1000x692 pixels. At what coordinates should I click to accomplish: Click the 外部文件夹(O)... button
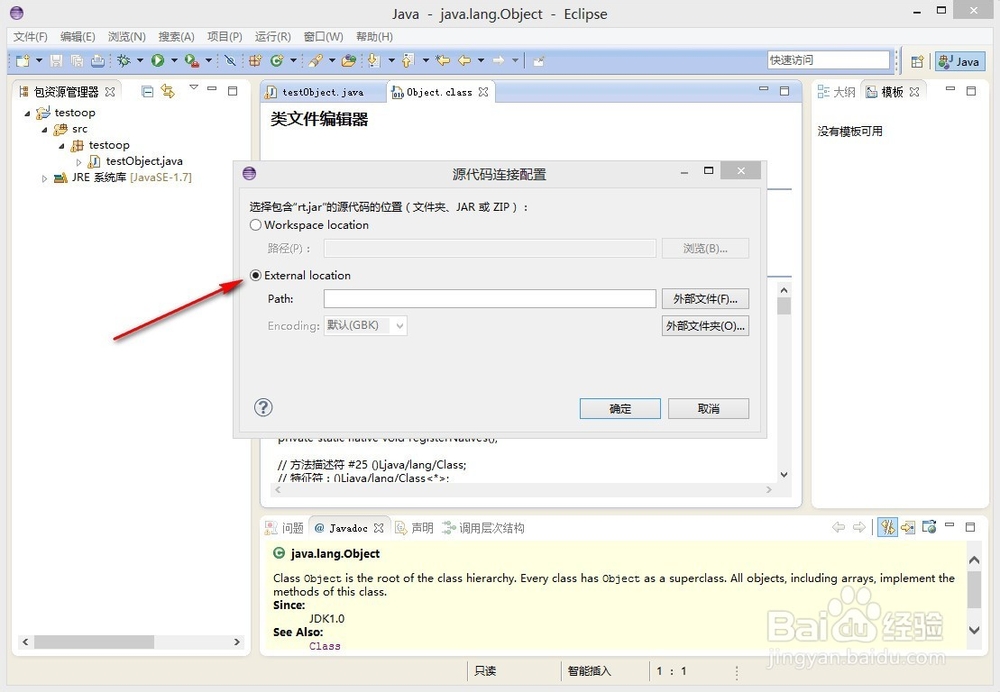705,325
